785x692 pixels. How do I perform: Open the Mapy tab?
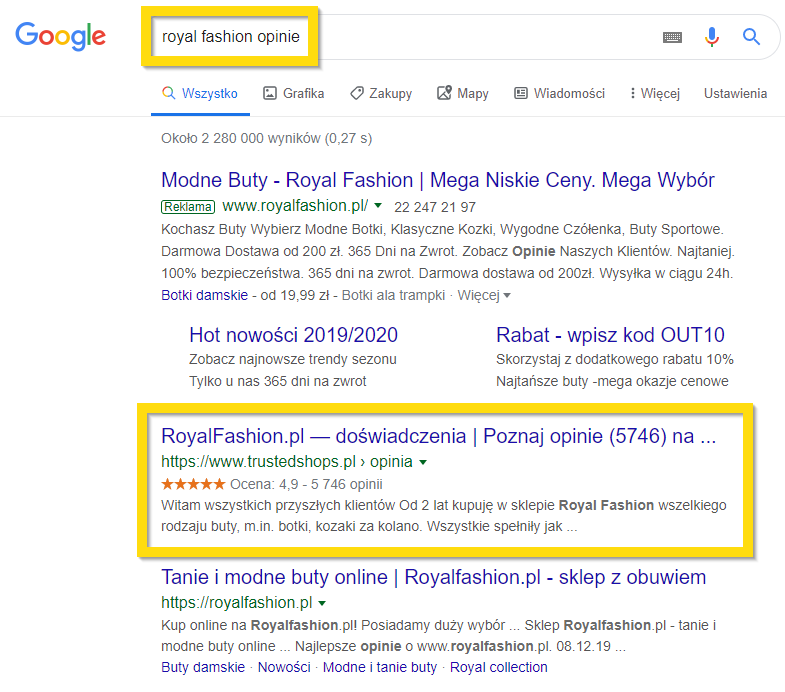pyautogui.click(x=463, y=94)
